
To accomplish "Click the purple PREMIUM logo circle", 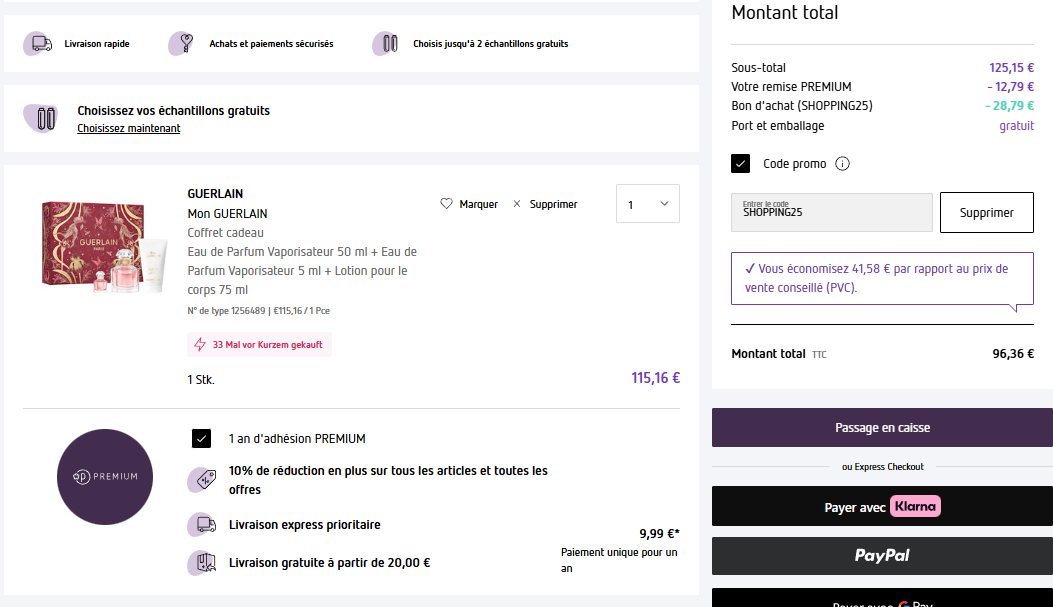I will pyautogui.click(x=105, y=476).
